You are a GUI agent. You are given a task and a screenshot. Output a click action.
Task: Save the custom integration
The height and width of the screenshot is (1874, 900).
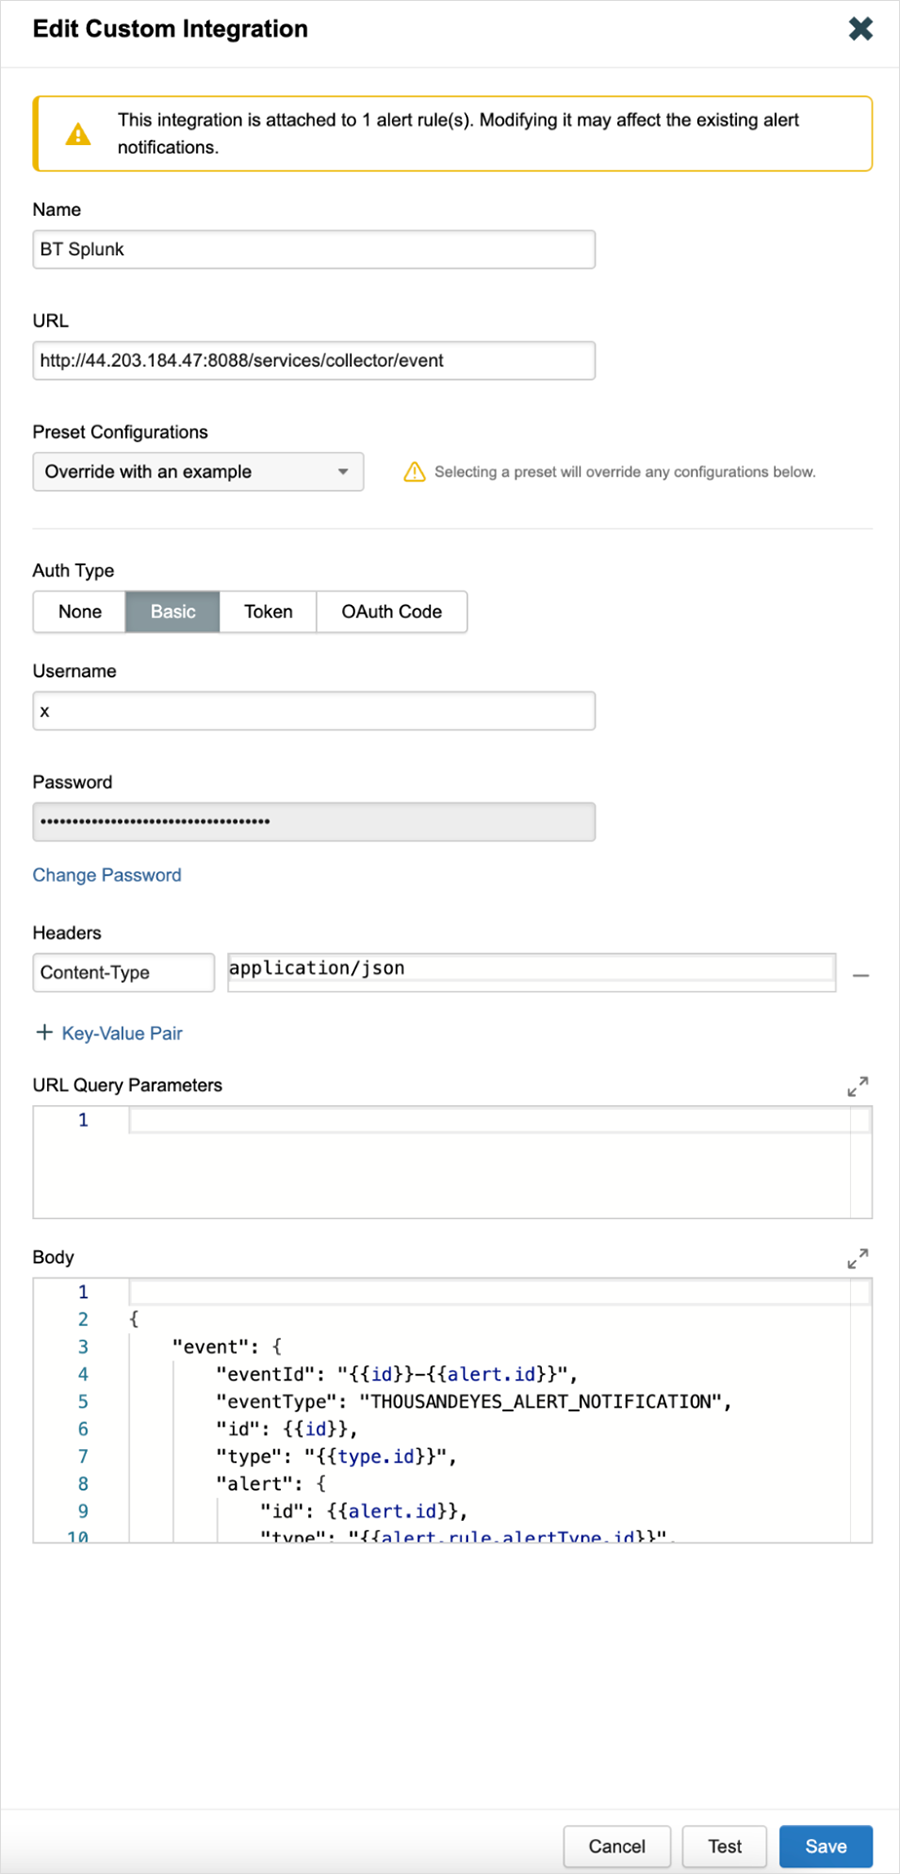pyautogui.click(x=825, y=1846)
